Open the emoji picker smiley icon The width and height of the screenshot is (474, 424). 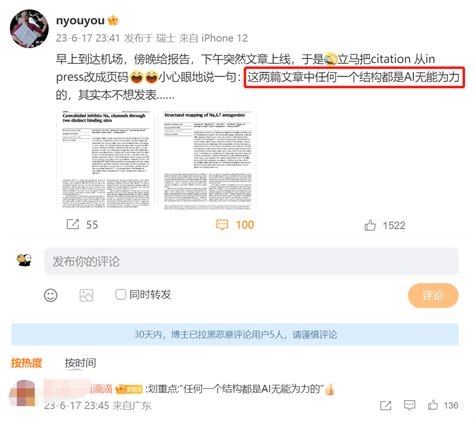pos(51,295)
